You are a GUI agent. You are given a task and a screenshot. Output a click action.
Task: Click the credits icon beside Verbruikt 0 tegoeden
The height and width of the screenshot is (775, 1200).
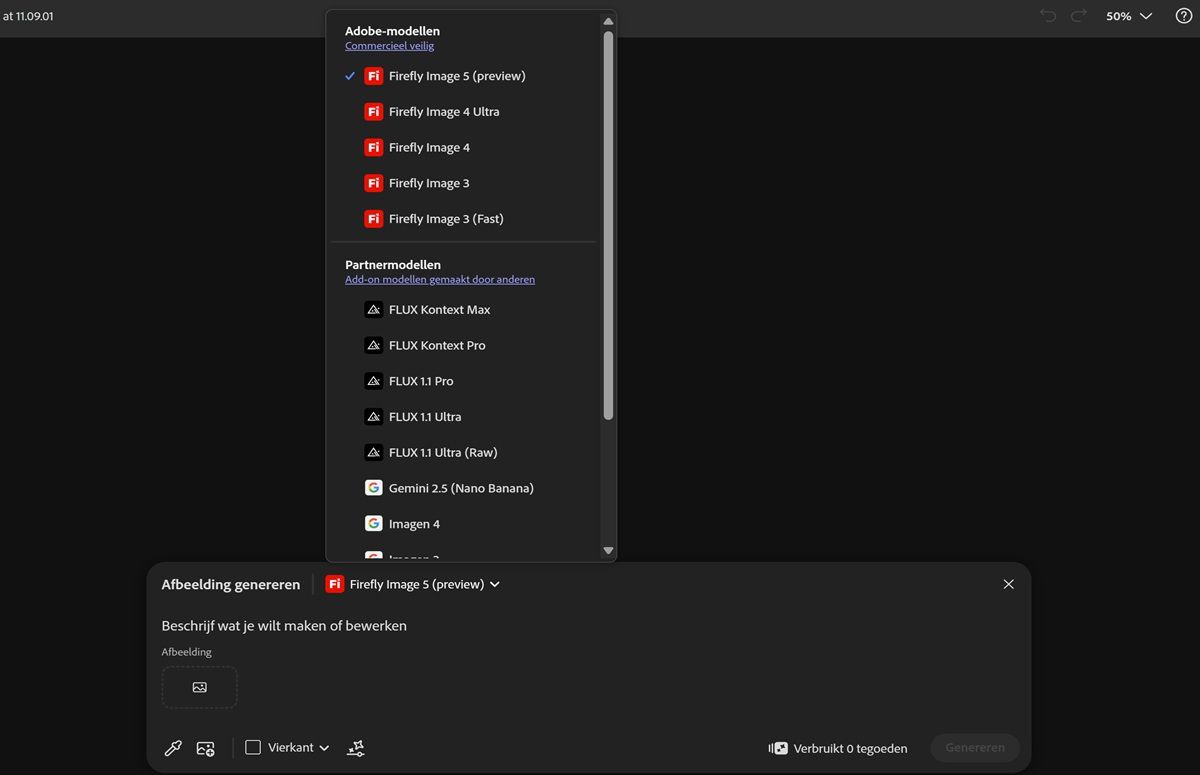[x=778, y=748]
